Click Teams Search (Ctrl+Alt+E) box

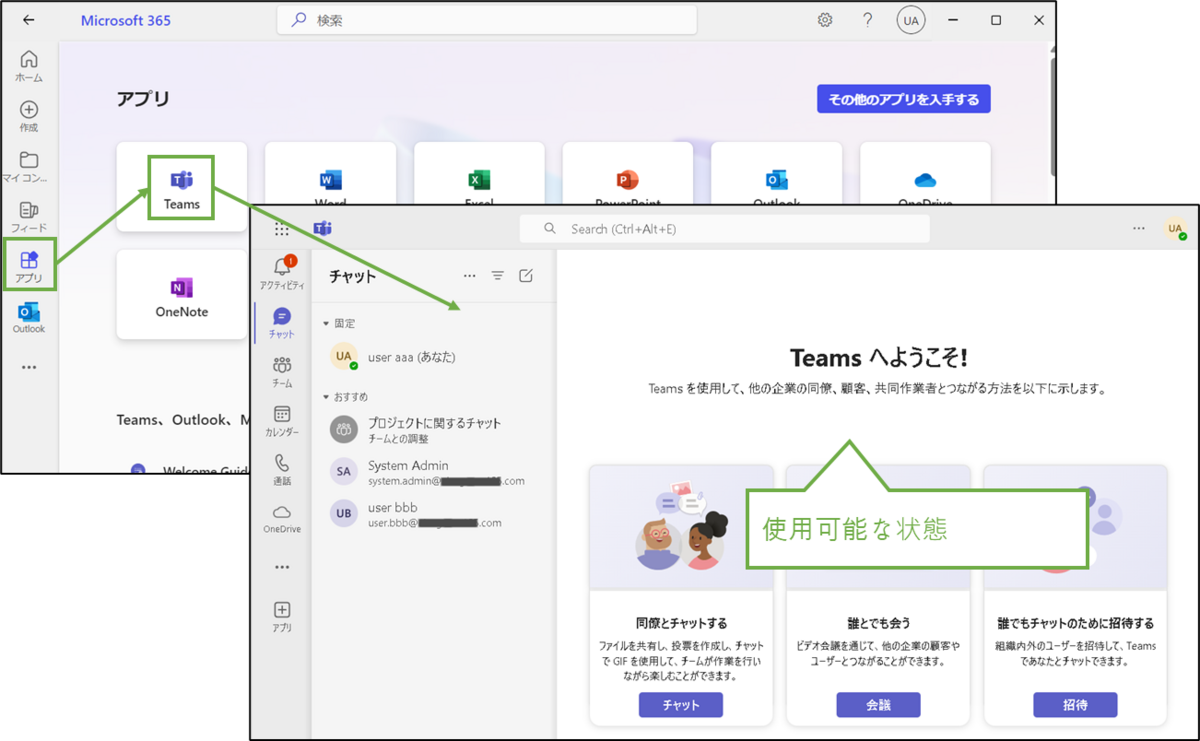(724, 229)
